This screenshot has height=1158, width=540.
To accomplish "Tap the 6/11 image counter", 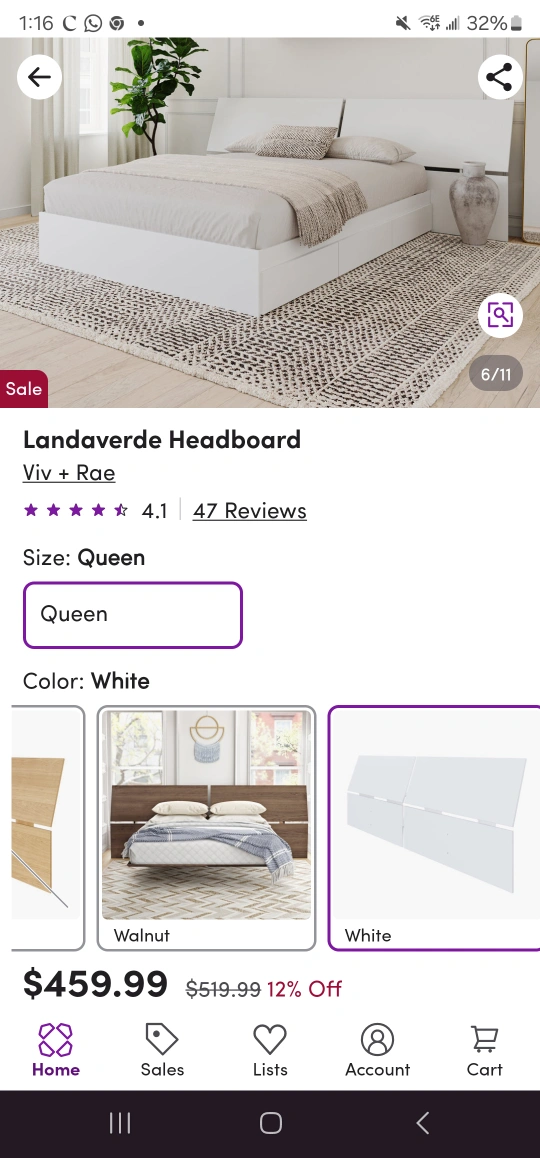I will coord(496,374).
